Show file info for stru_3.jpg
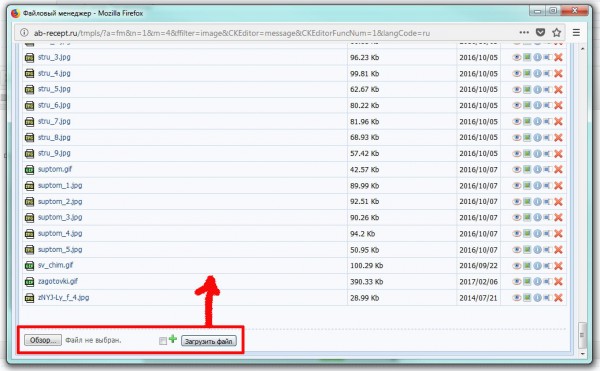 tap(537, 57)
